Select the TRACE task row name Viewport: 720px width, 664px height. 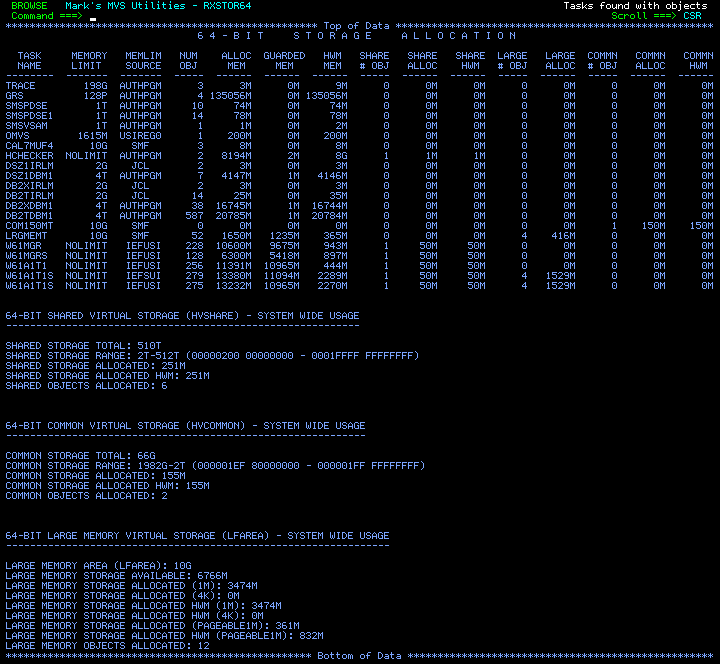click(x=23, y=86)
